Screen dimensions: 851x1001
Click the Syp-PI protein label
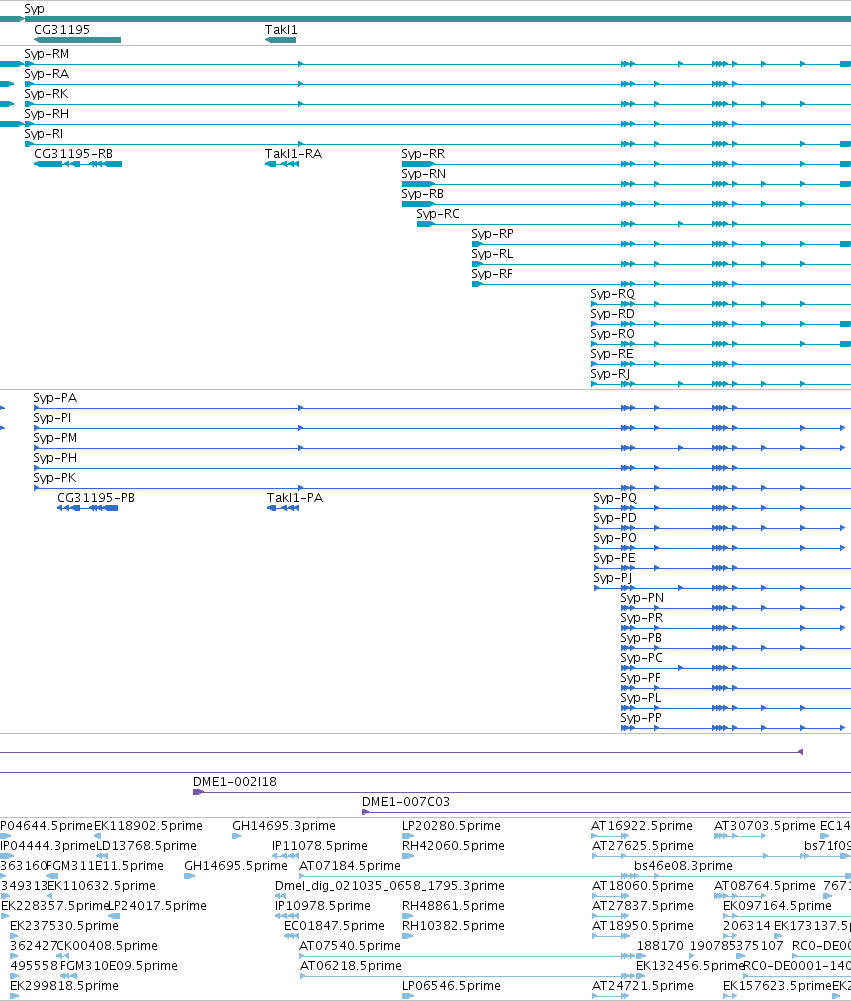point(52,418)
